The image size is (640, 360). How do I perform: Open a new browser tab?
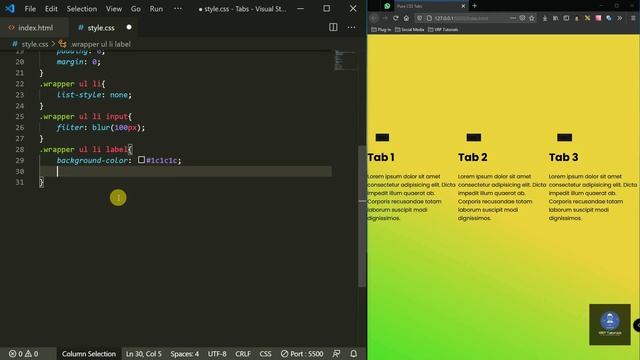pos(474,6)
